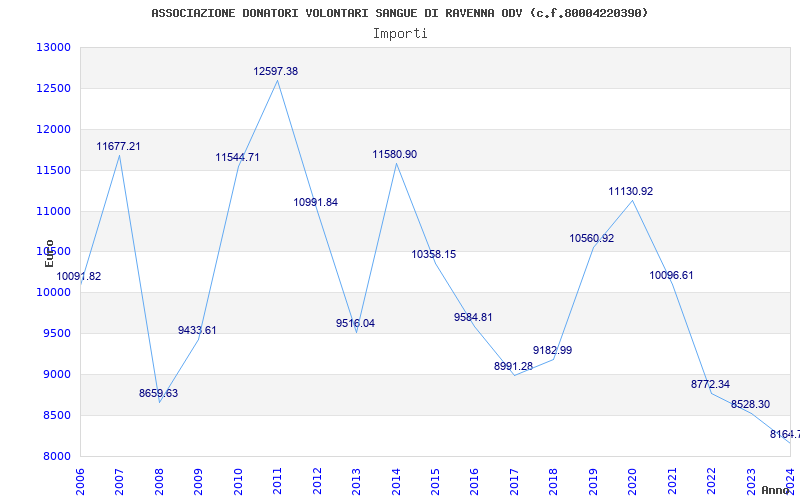Click the 9433.61 data label
Image resolution: width=800 pixels, height=500 pixels.
(x=197, y=330)
